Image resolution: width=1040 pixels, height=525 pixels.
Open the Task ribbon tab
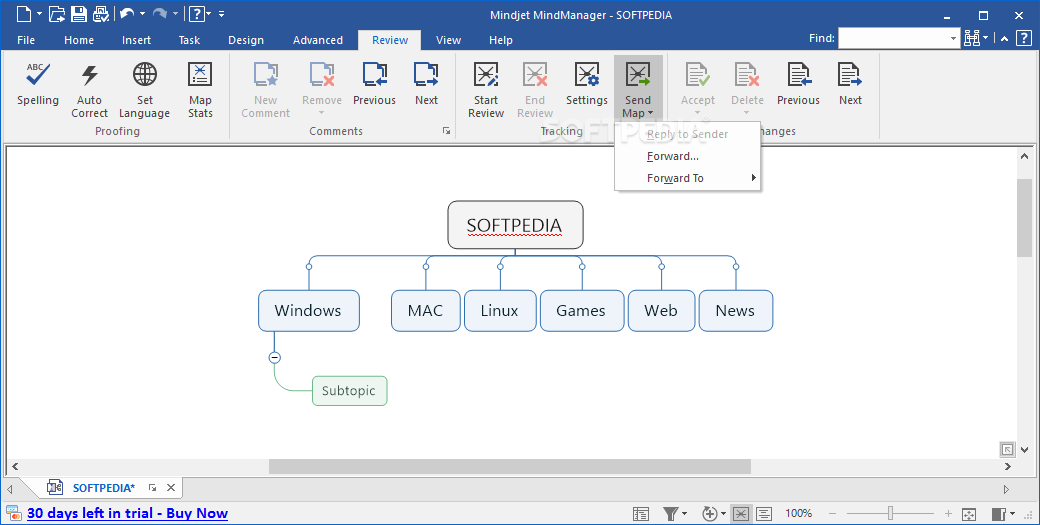(189, 40)
